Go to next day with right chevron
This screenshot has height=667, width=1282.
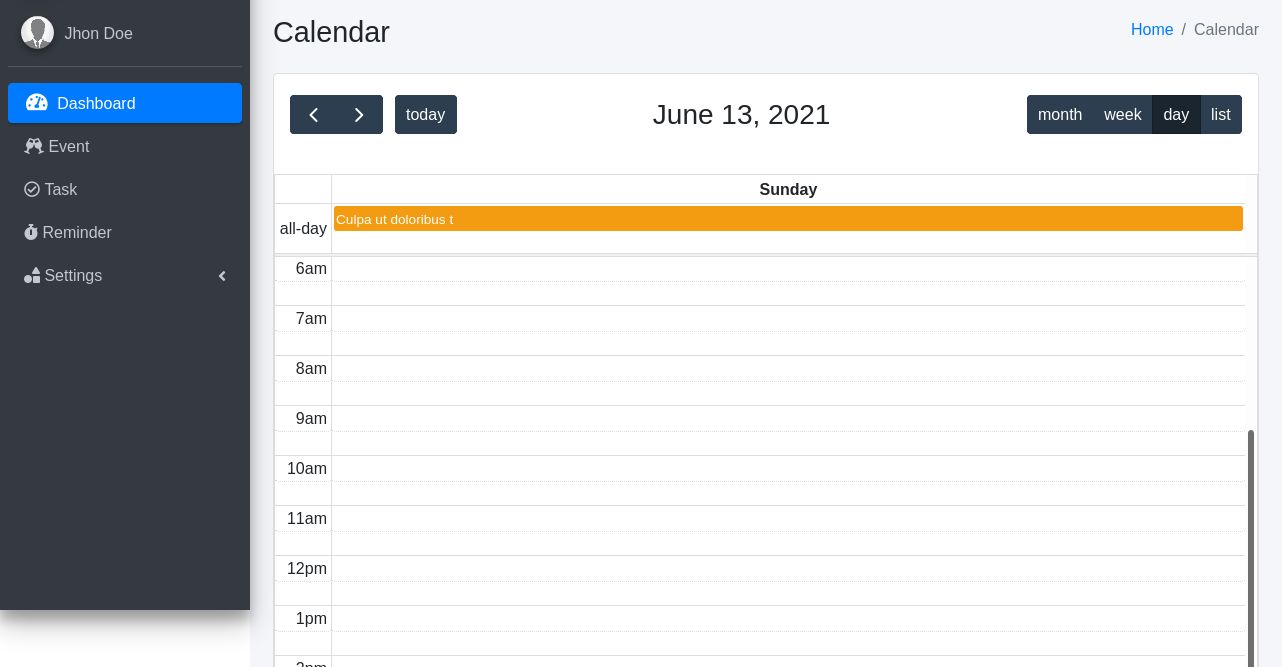tap(359, 115)
